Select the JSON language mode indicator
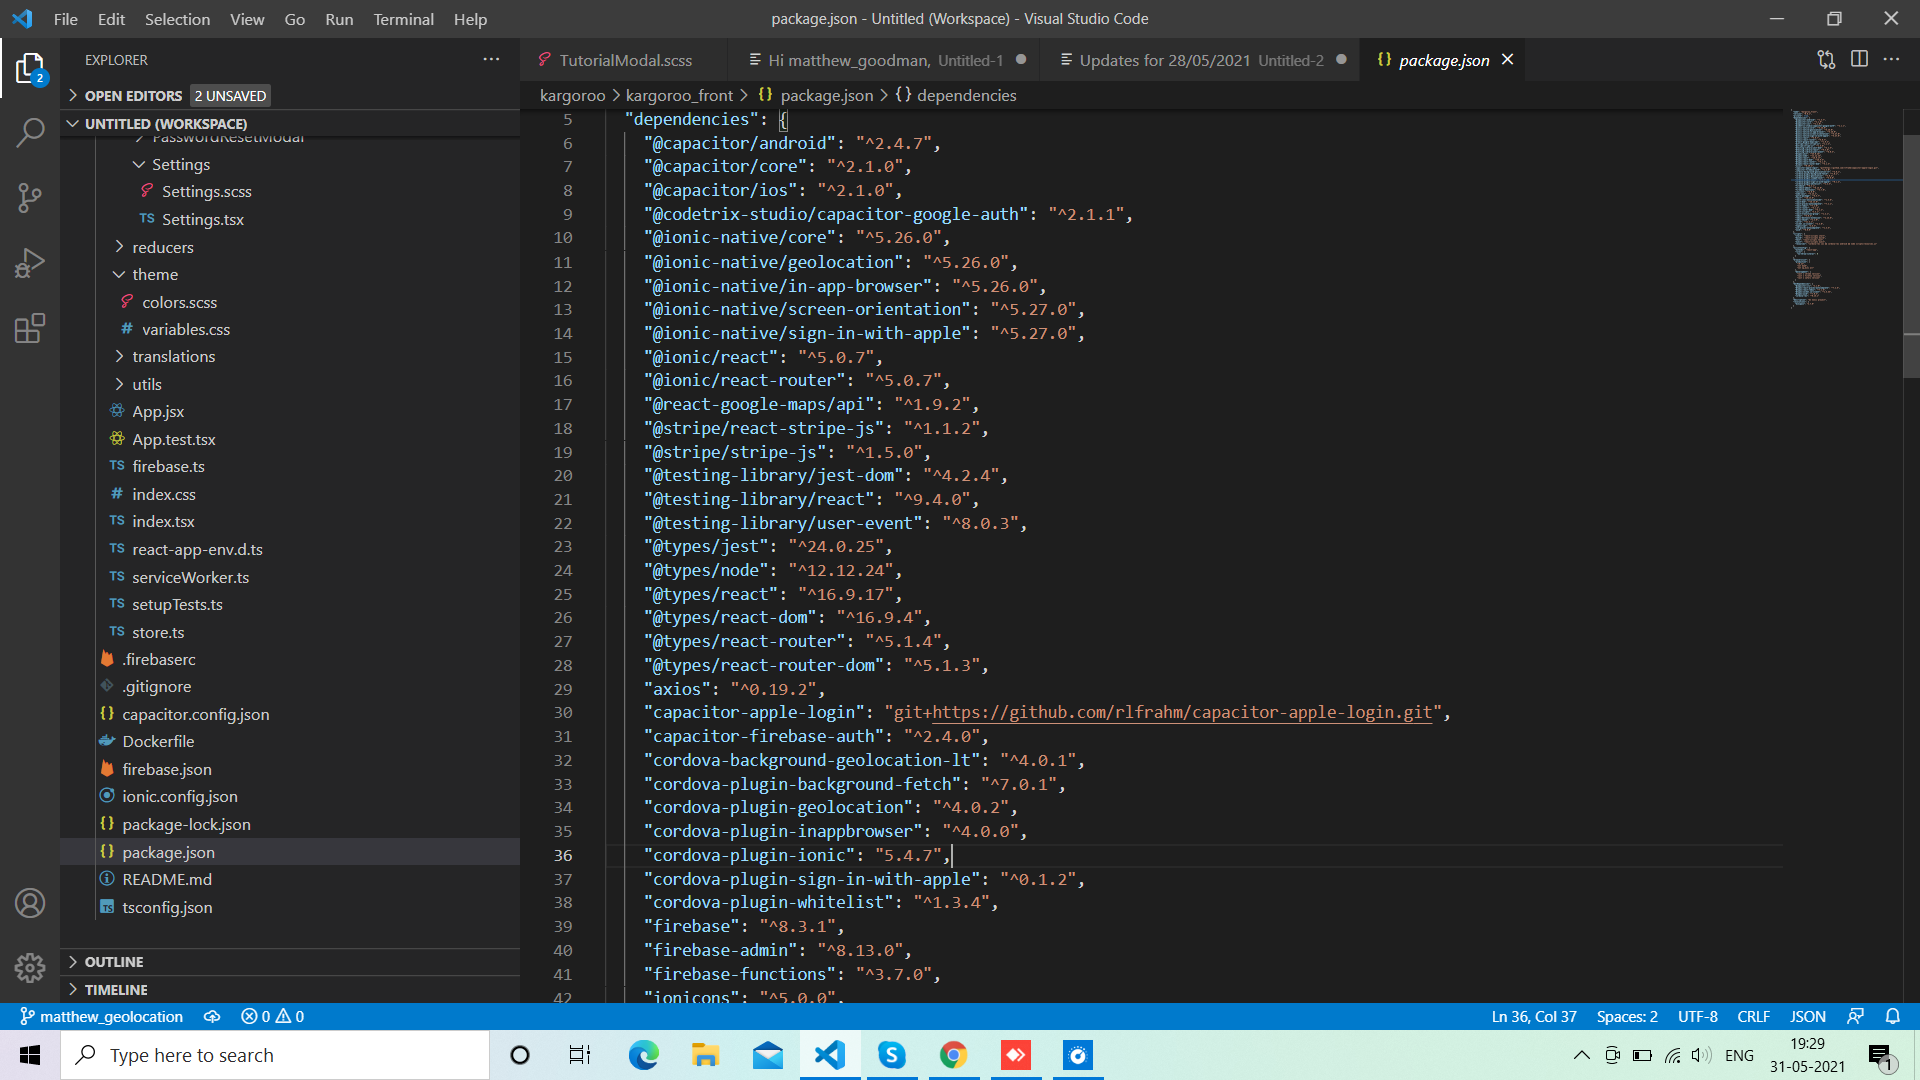This screenshot has width=1920, height=1080. (1808, 1016)
